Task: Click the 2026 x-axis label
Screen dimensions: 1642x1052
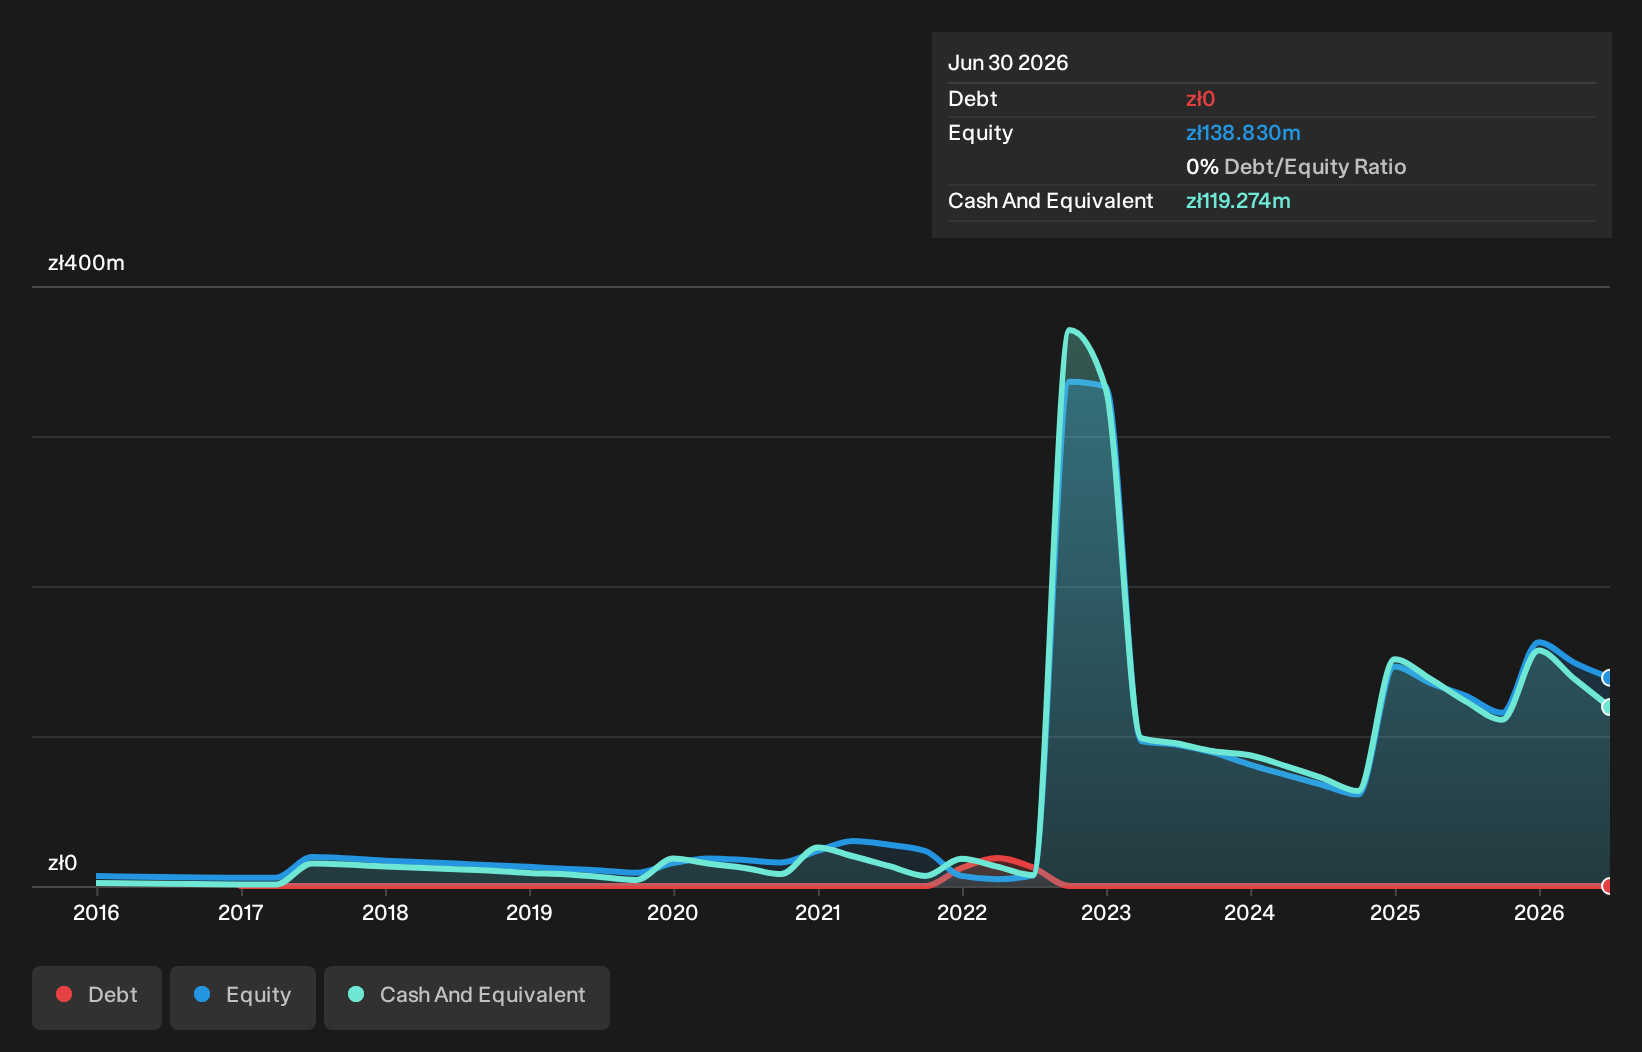Action: tap(1539, 913)
